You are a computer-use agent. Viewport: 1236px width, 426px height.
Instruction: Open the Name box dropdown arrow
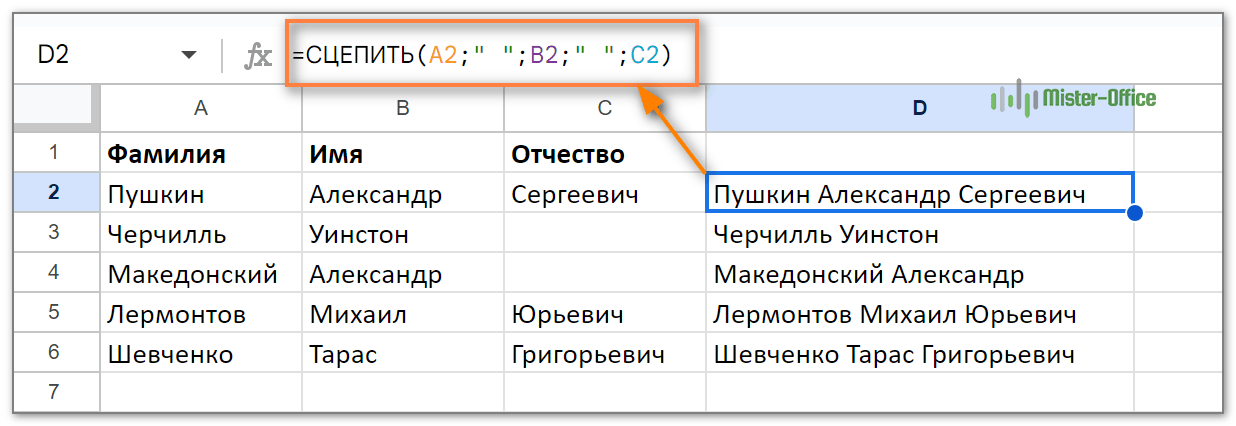[189, 56]
